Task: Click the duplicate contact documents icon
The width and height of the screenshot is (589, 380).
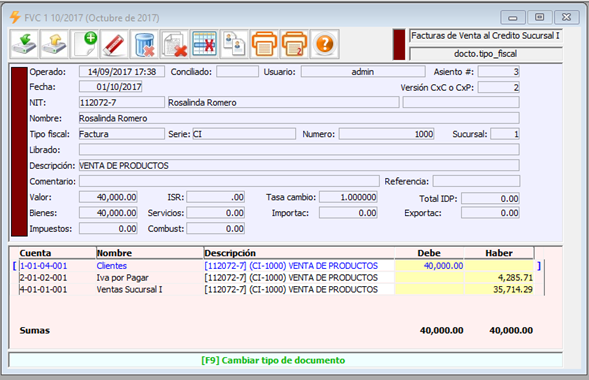Action: point(234,44)
